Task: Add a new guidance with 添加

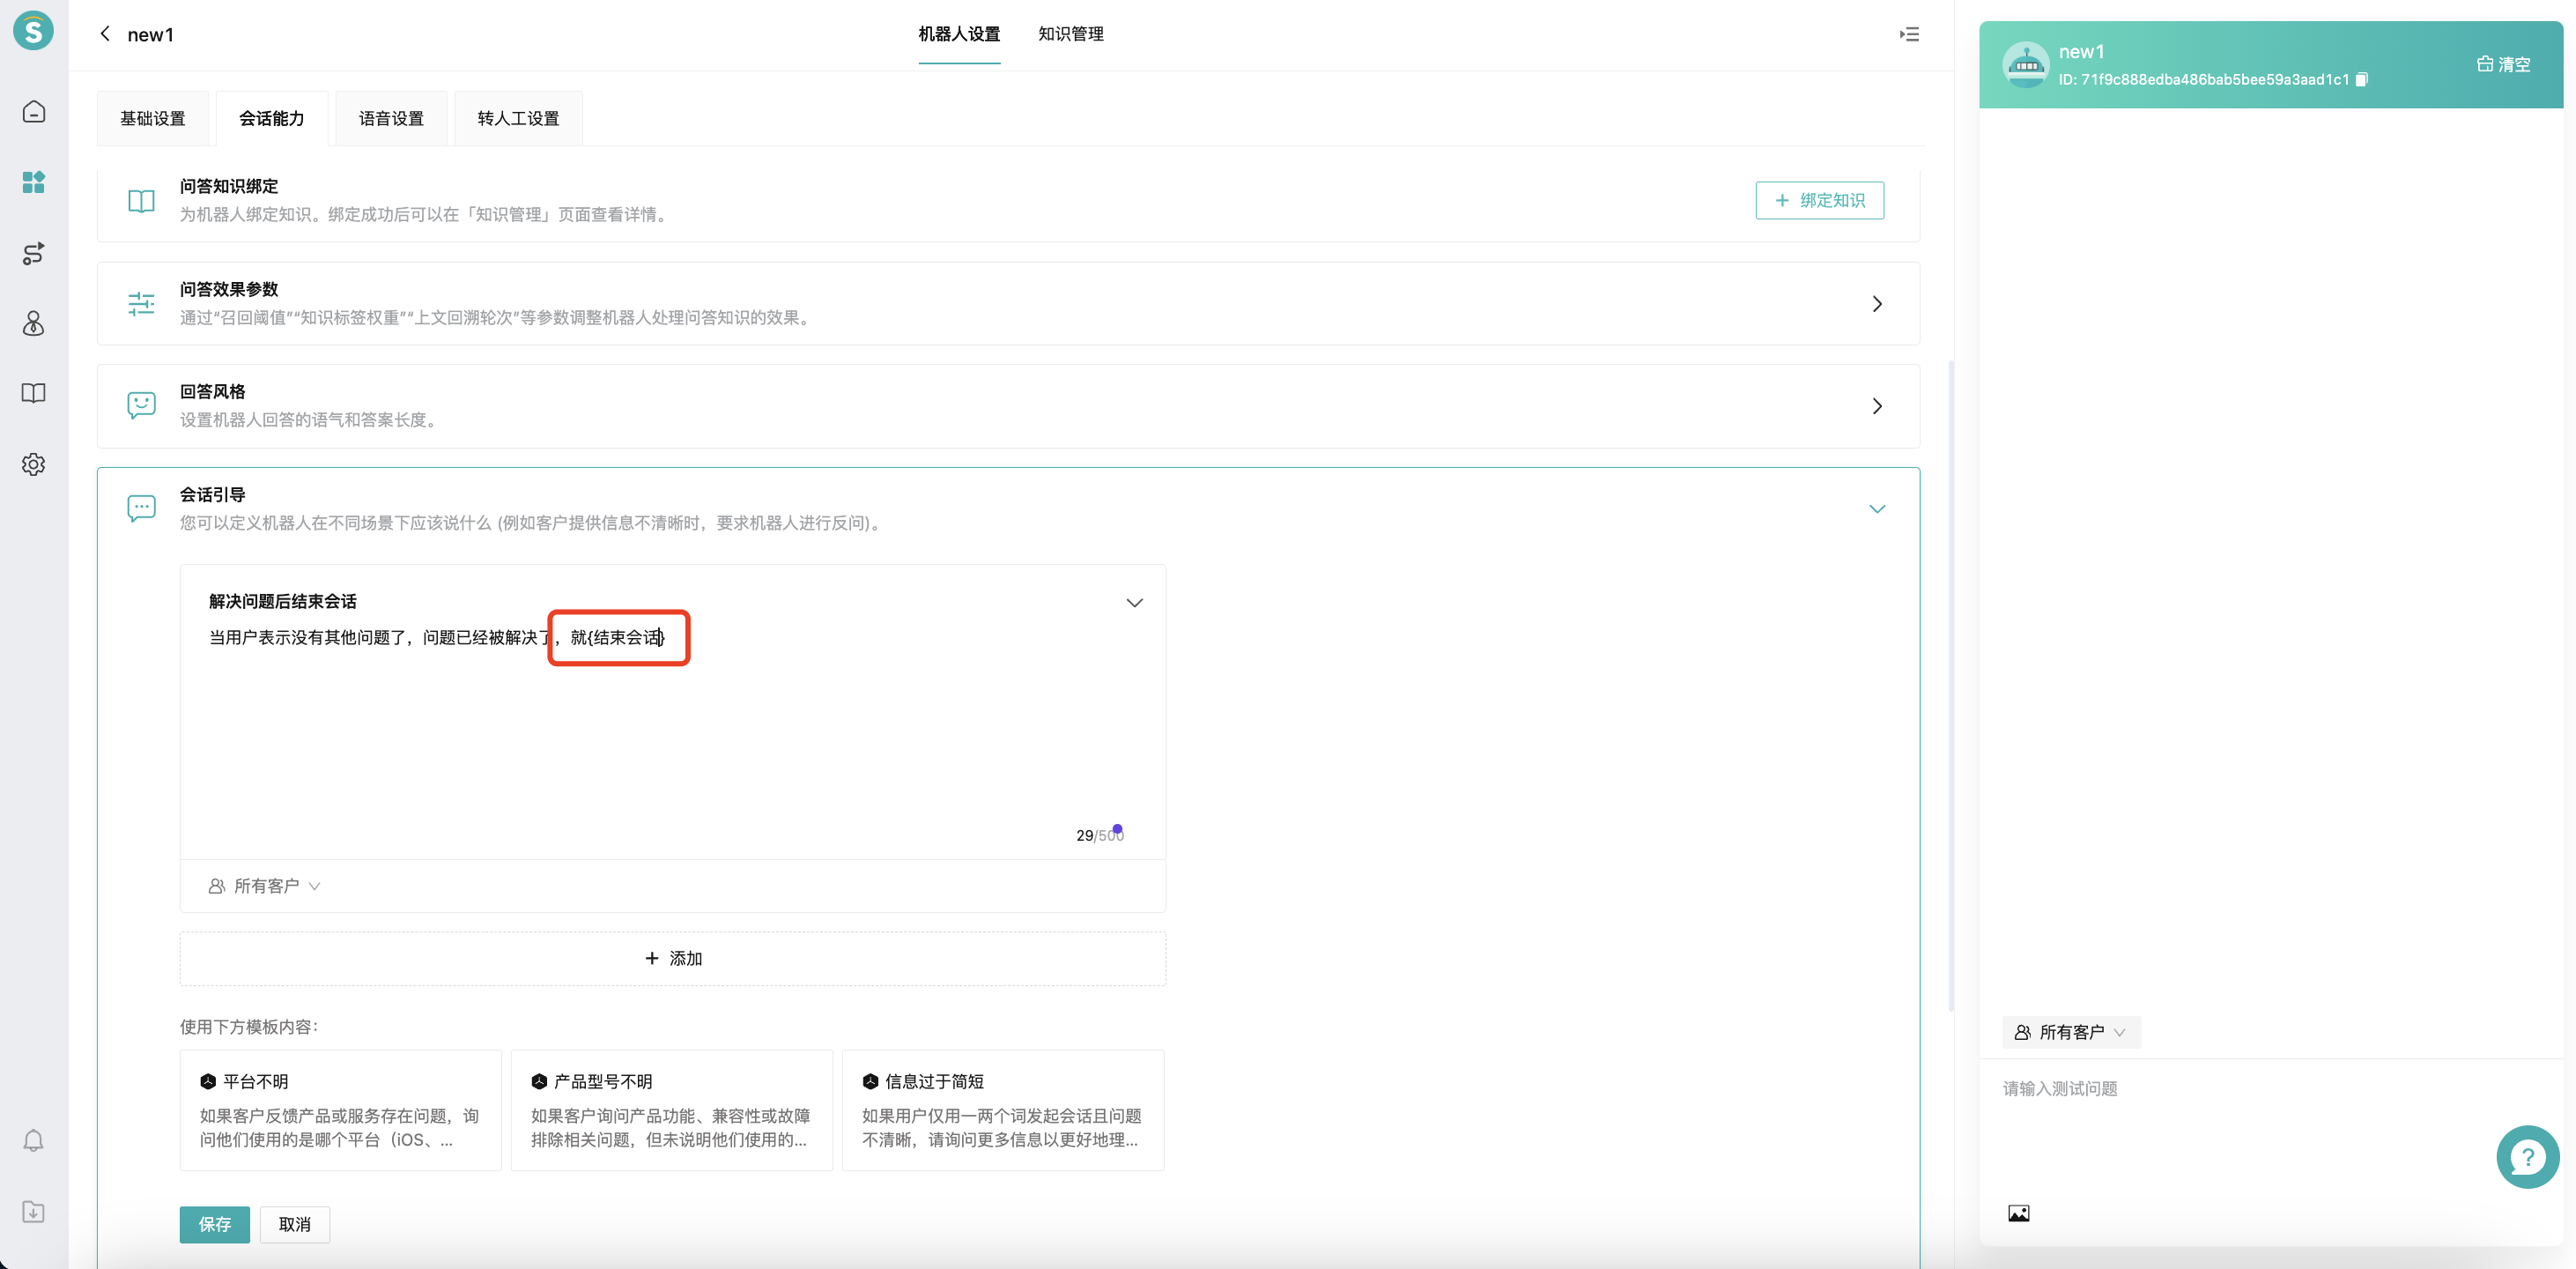Action: click(x=673, y=959)
